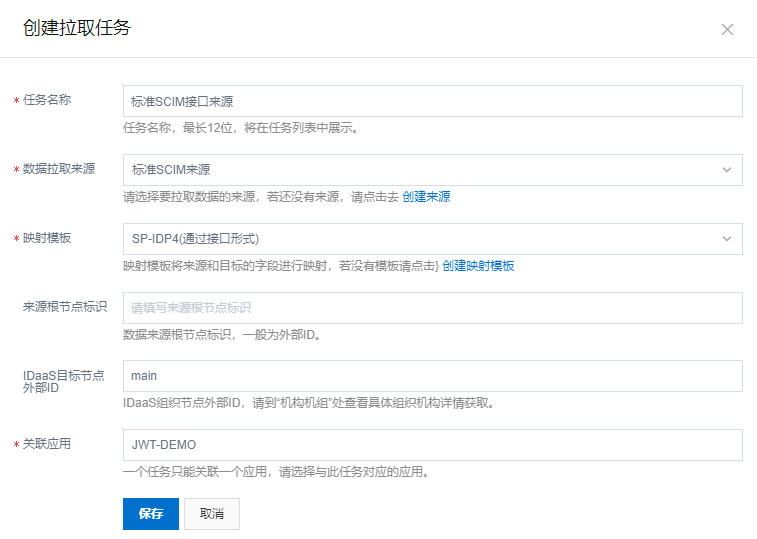The image size is (757, 539).
Task: Focus the 来源根节点标识 input field
Action: (x=432, y=308)
